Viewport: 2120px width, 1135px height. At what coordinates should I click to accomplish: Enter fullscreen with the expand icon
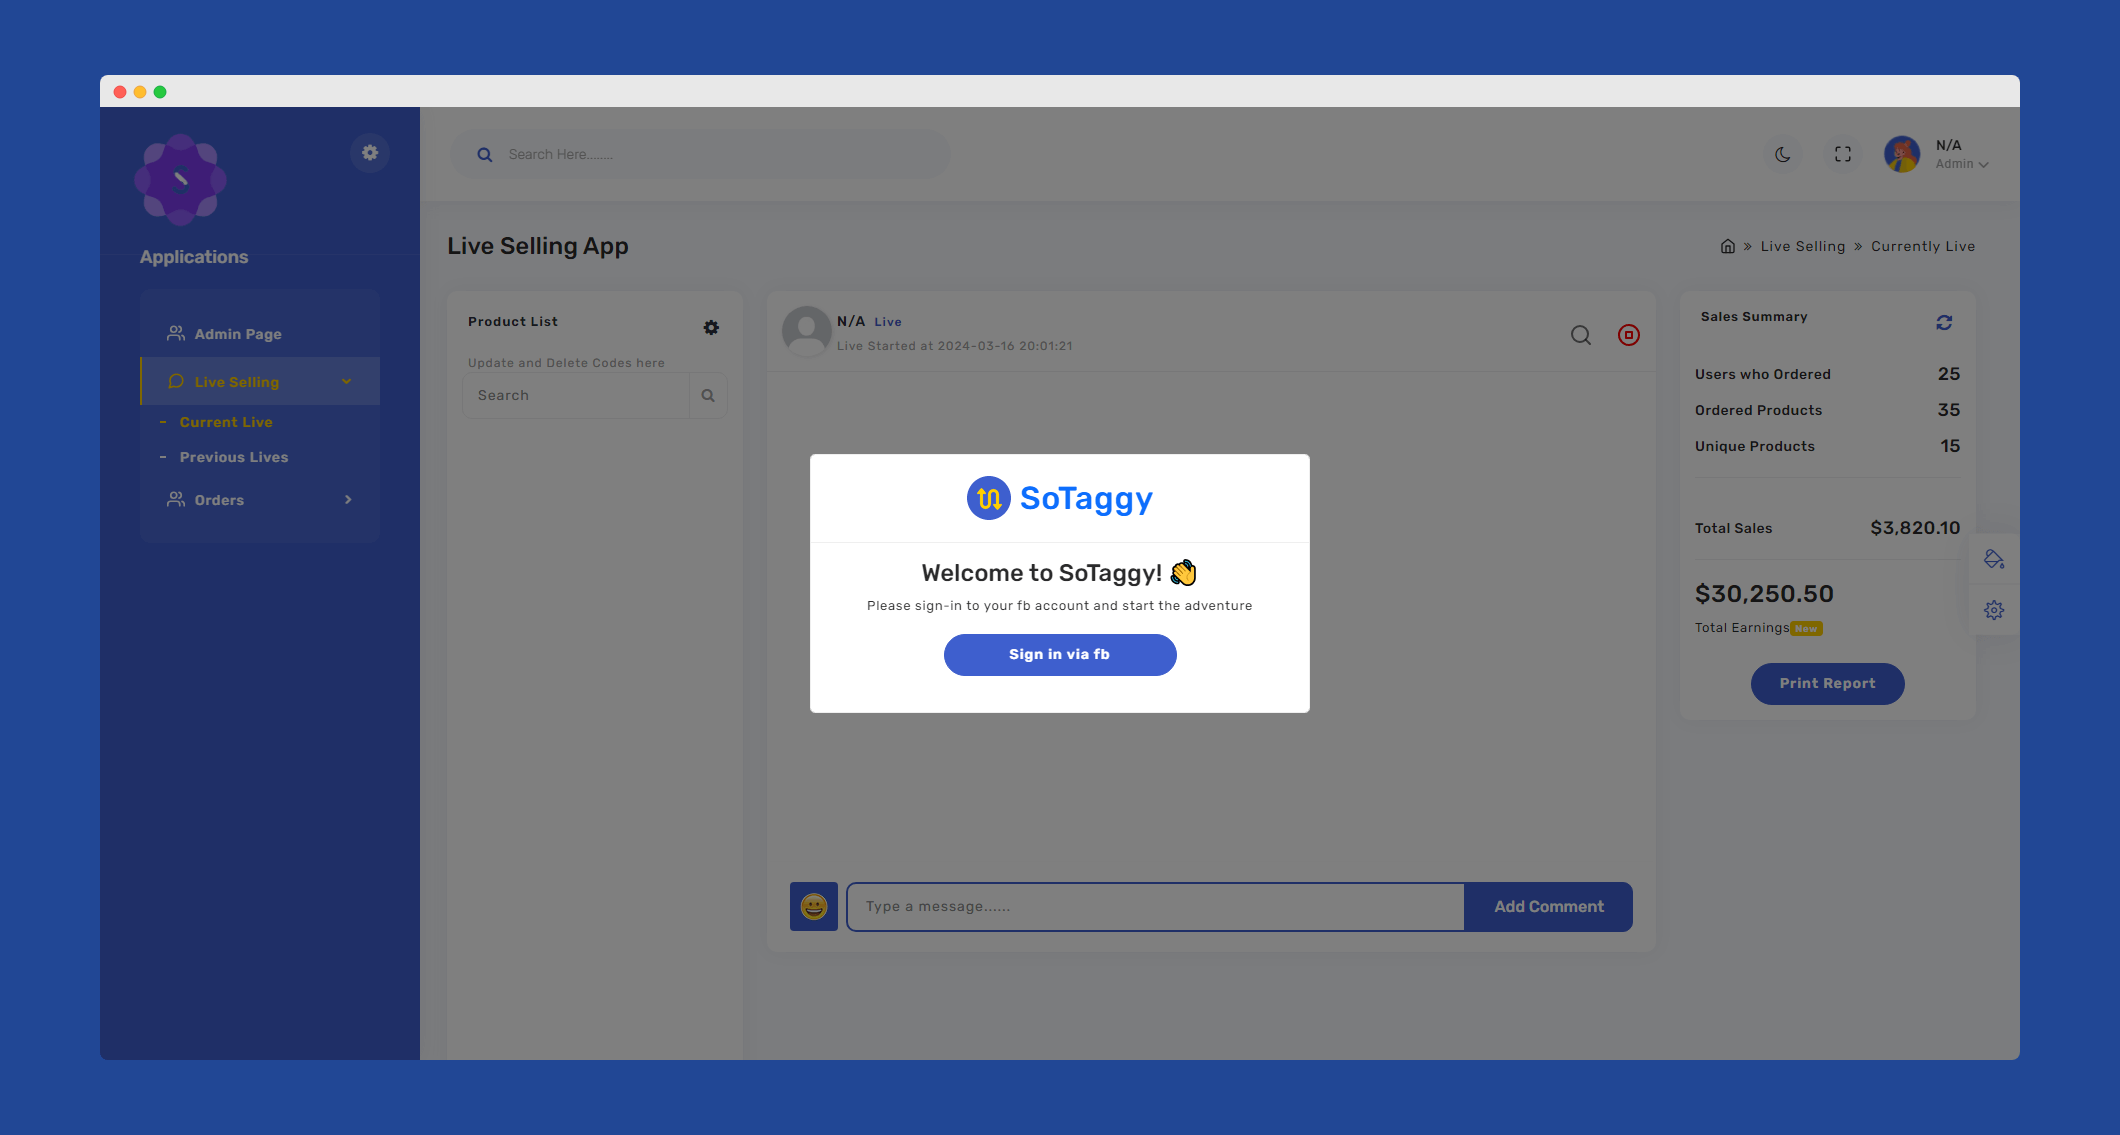coord(1843,155)
